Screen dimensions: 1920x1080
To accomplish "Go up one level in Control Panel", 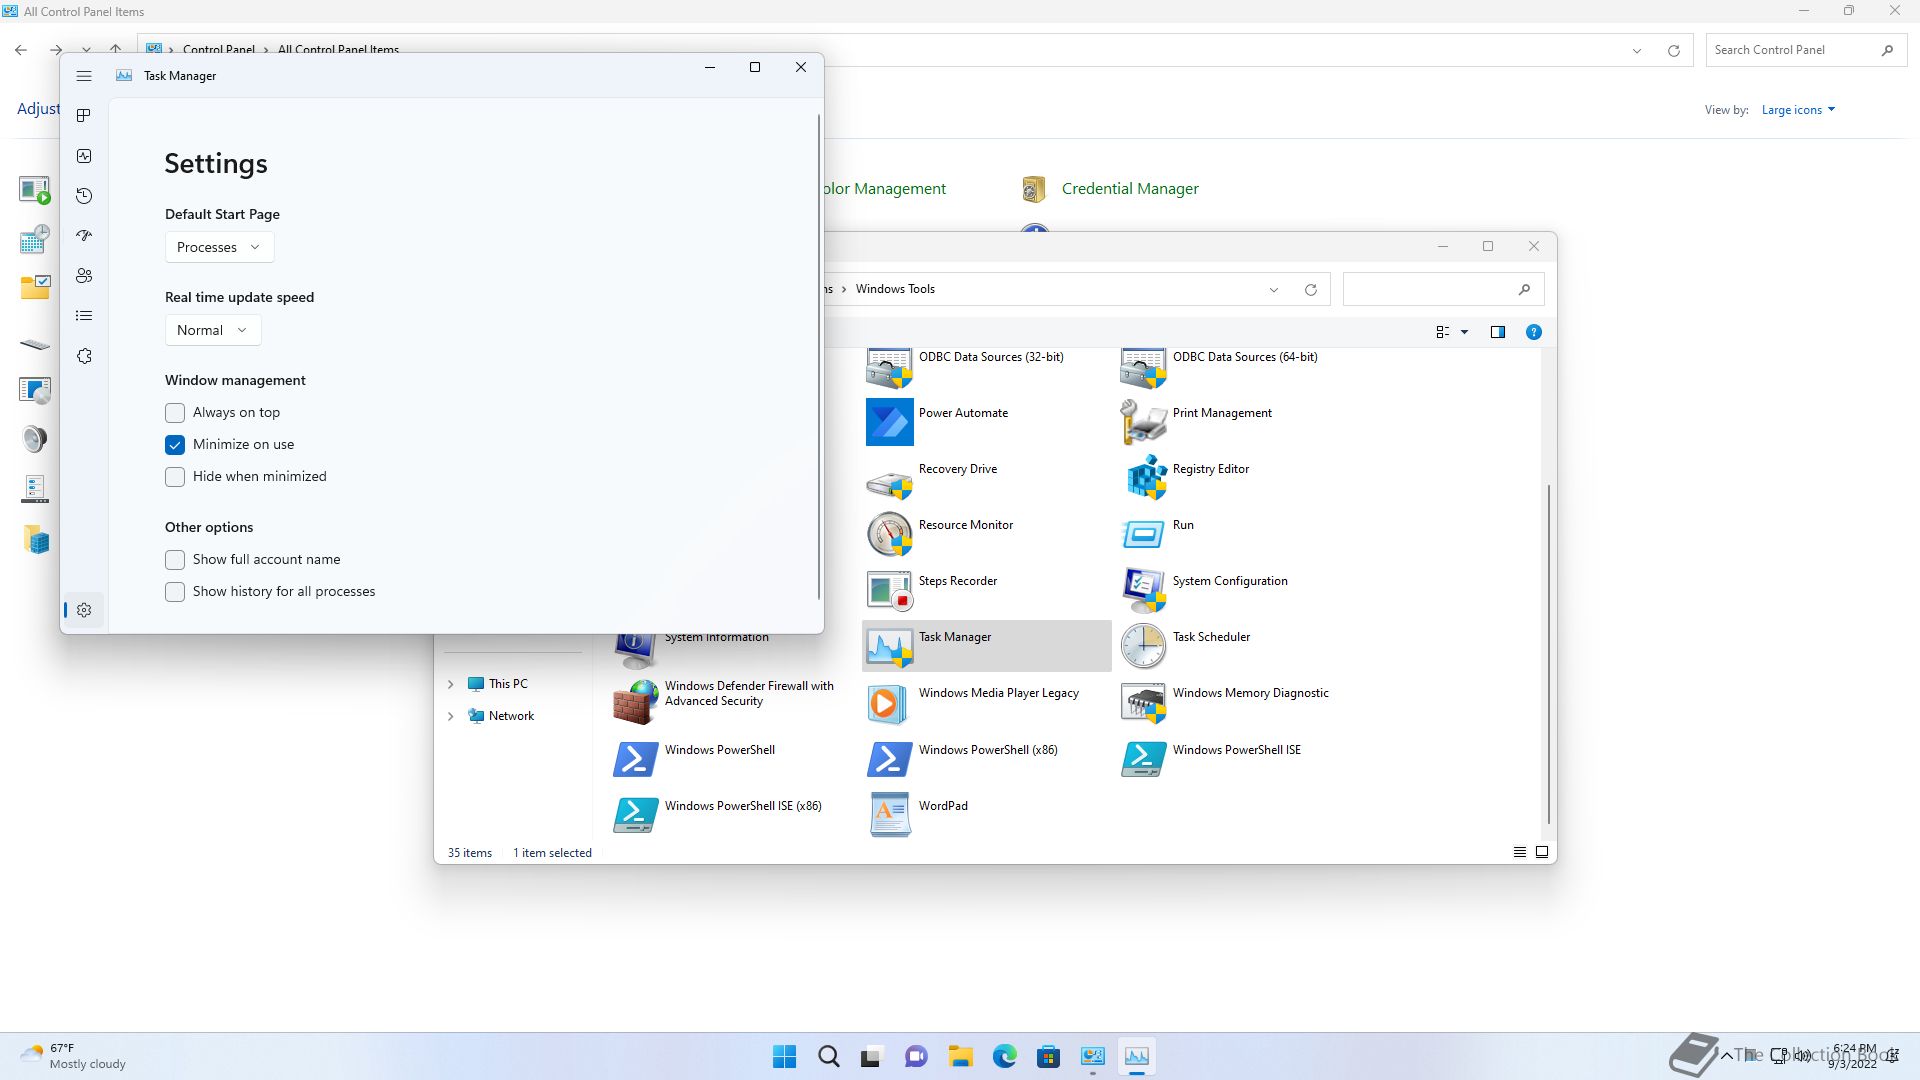I will pos(116,50).
